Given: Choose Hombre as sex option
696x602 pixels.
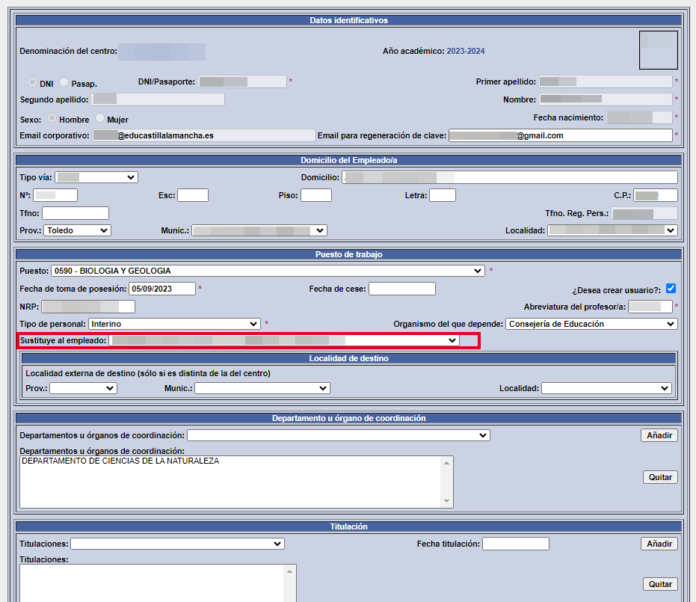Looking at the screenshot, I should pyautogui.click(x=51, y=119).
